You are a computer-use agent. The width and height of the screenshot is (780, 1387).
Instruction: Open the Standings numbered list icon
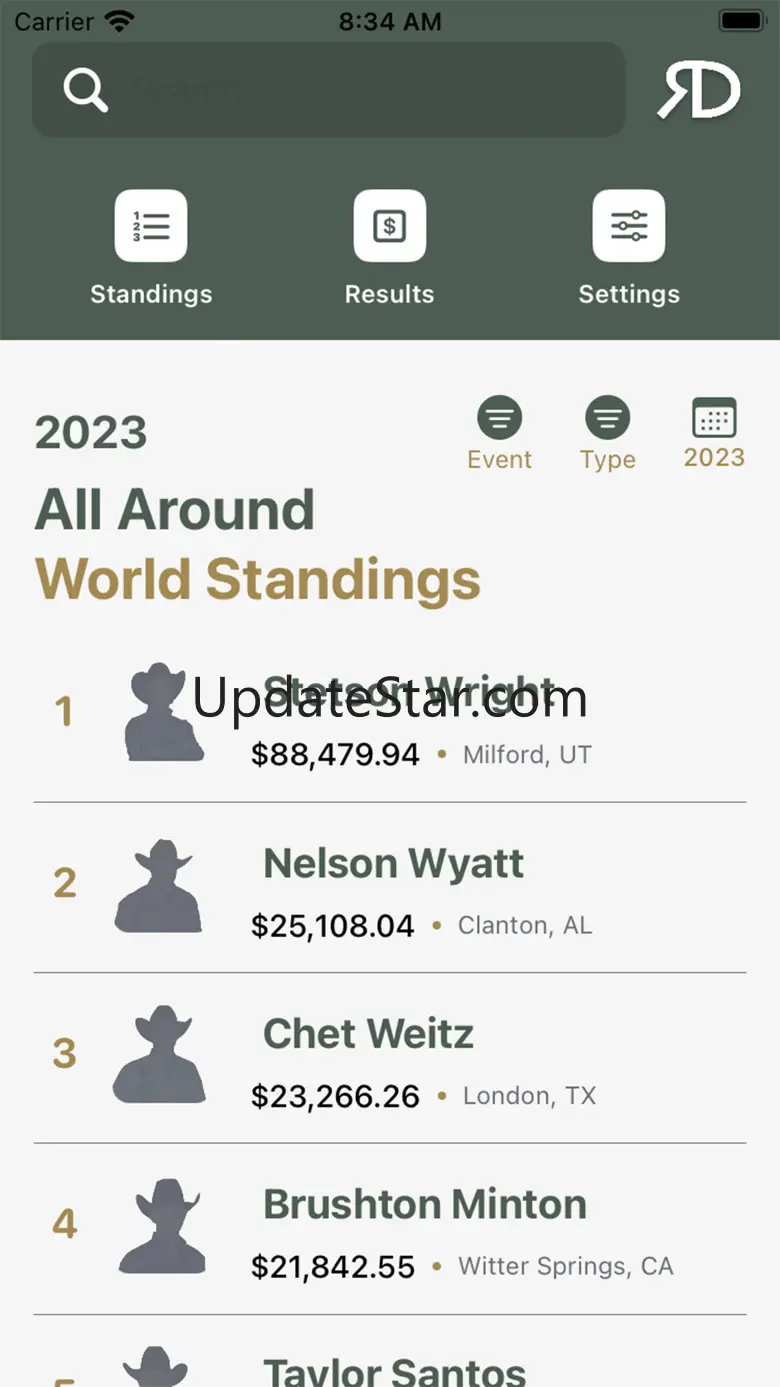pos(151,226)
